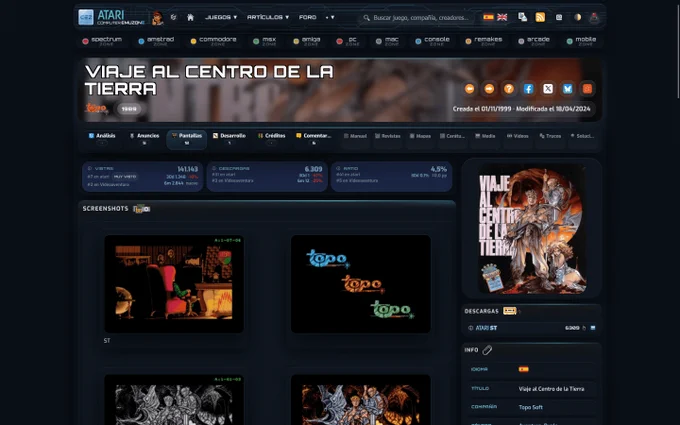
Task: Click the orange question mark icon
Action: [x=509, y=89]
